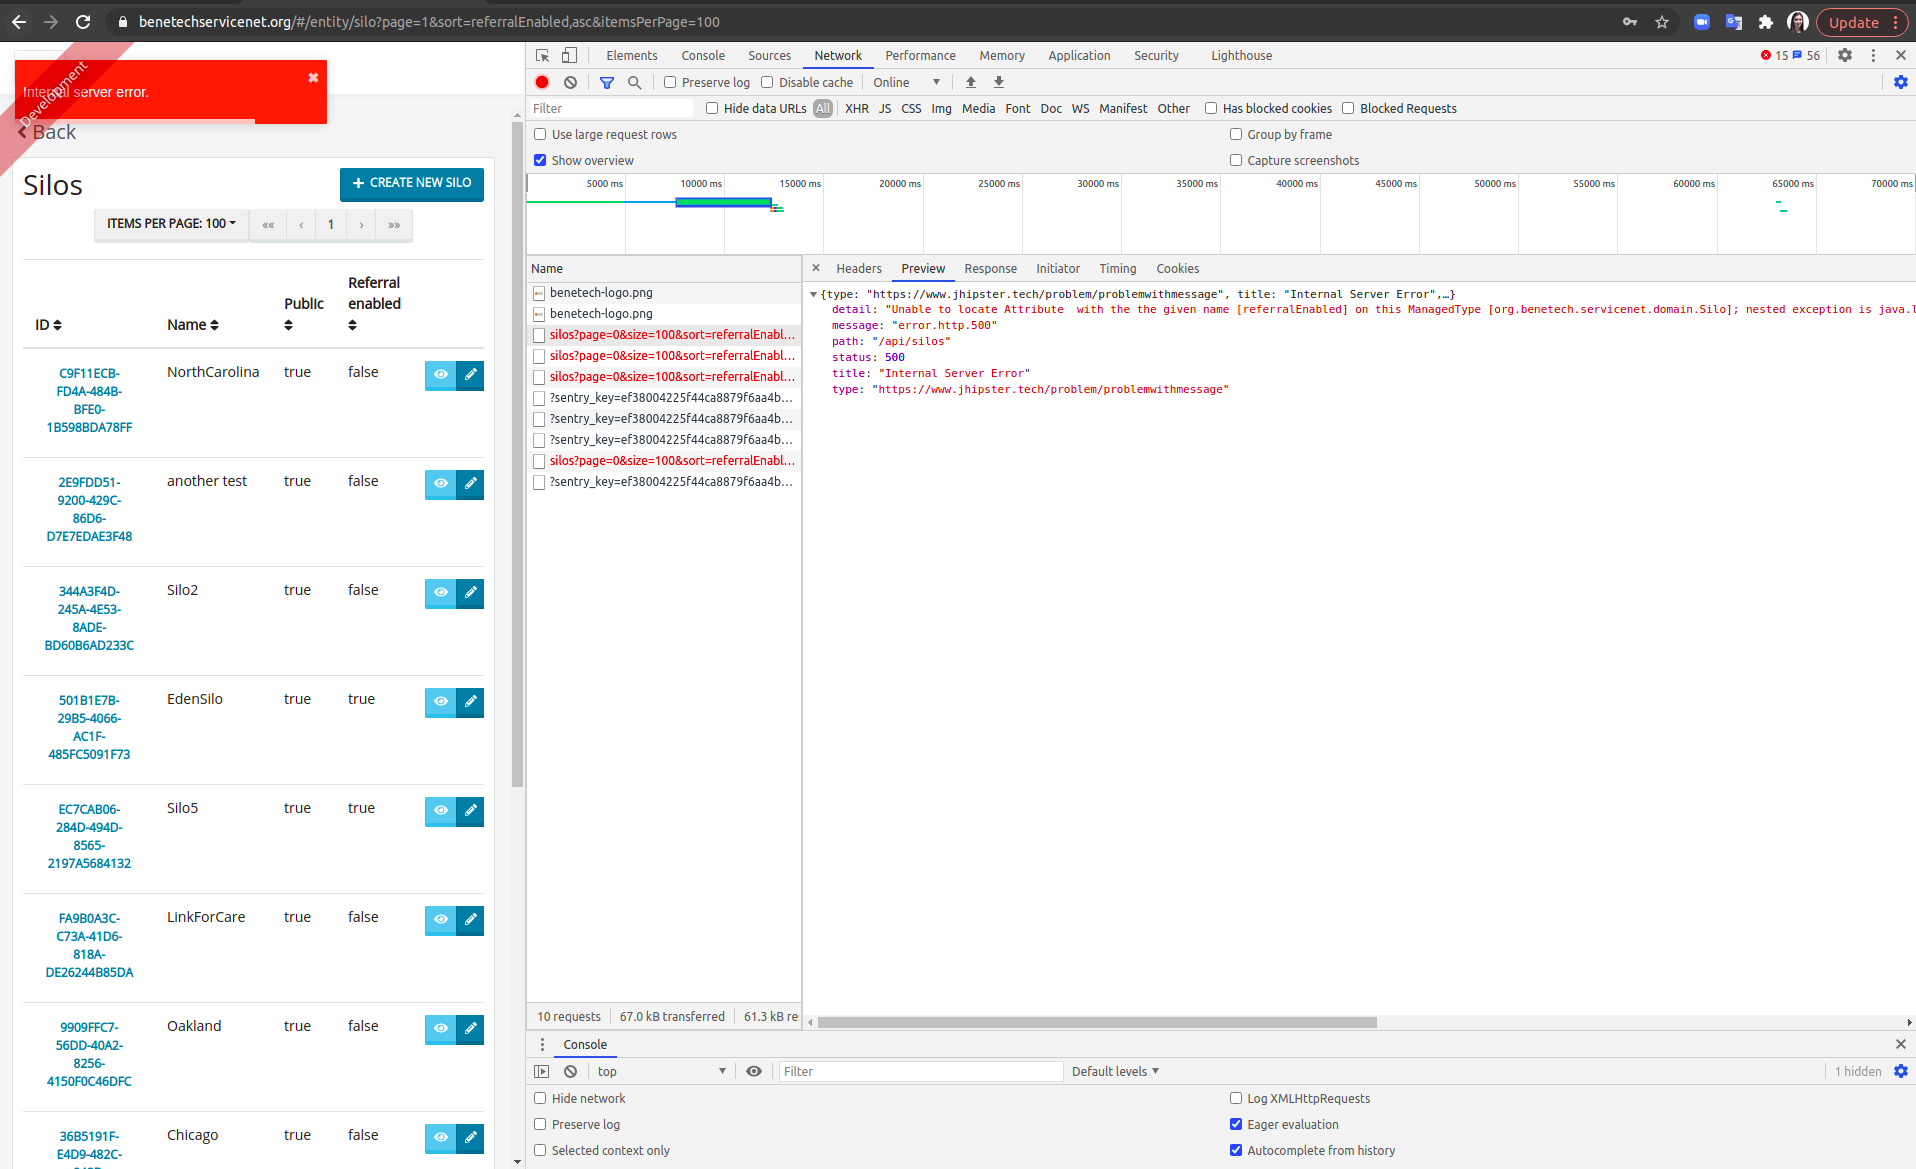Switch to the Response tab
The image size is (1916, 1169).
989,268
